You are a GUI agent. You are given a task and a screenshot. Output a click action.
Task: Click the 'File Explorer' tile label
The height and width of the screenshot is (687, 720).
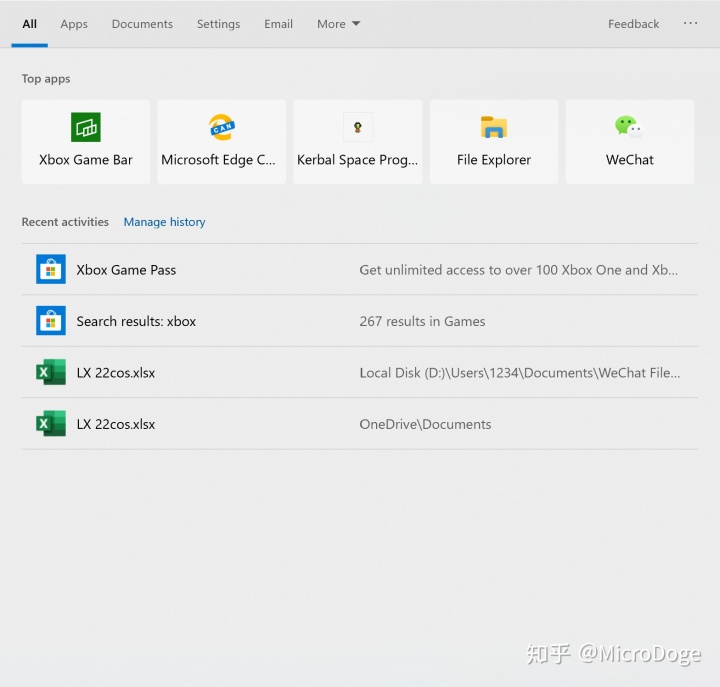coord(494,160)
